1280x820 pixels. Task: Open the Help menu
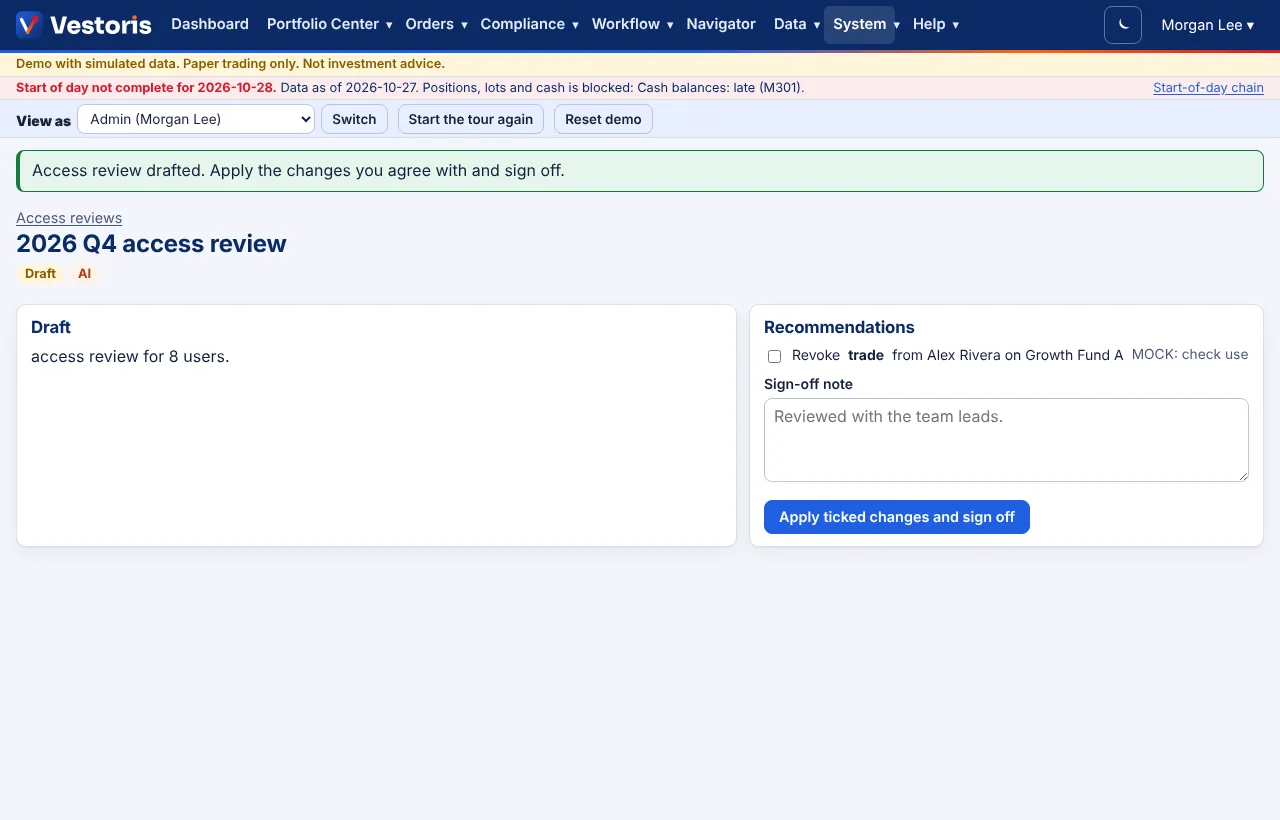(x=935, y=24)
